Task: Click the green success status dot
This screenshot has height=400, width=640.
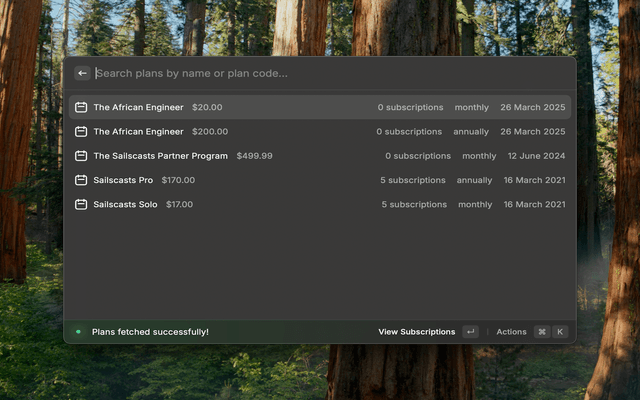Action: [x=78, y=332]
